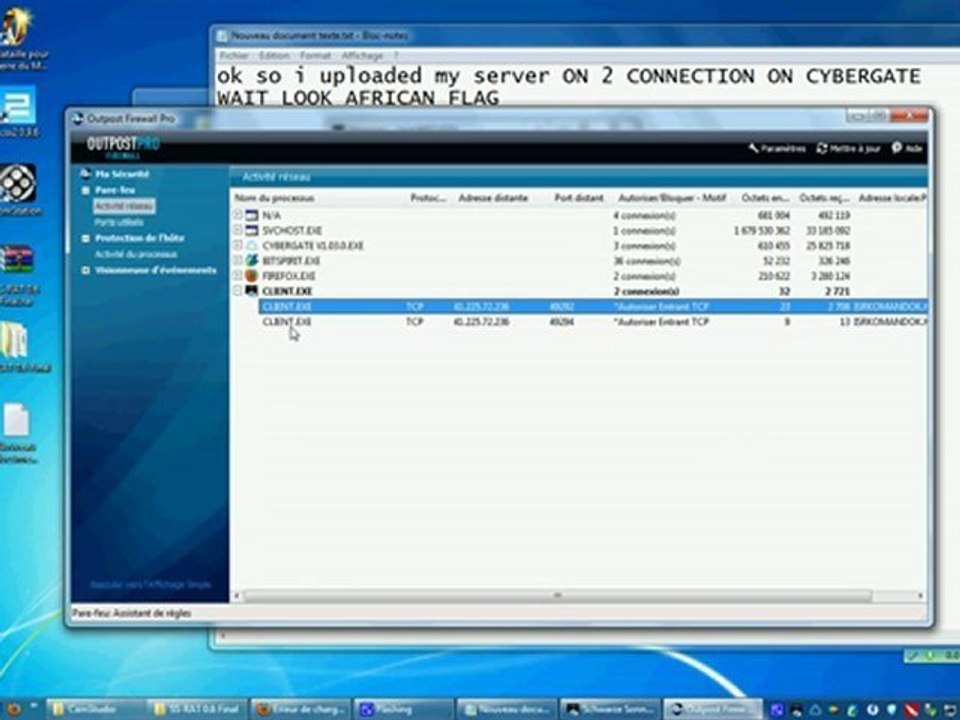Click the SVCHOST.EXE process icon
Screen dimensions: 960x720
click(x=252, y=230)
